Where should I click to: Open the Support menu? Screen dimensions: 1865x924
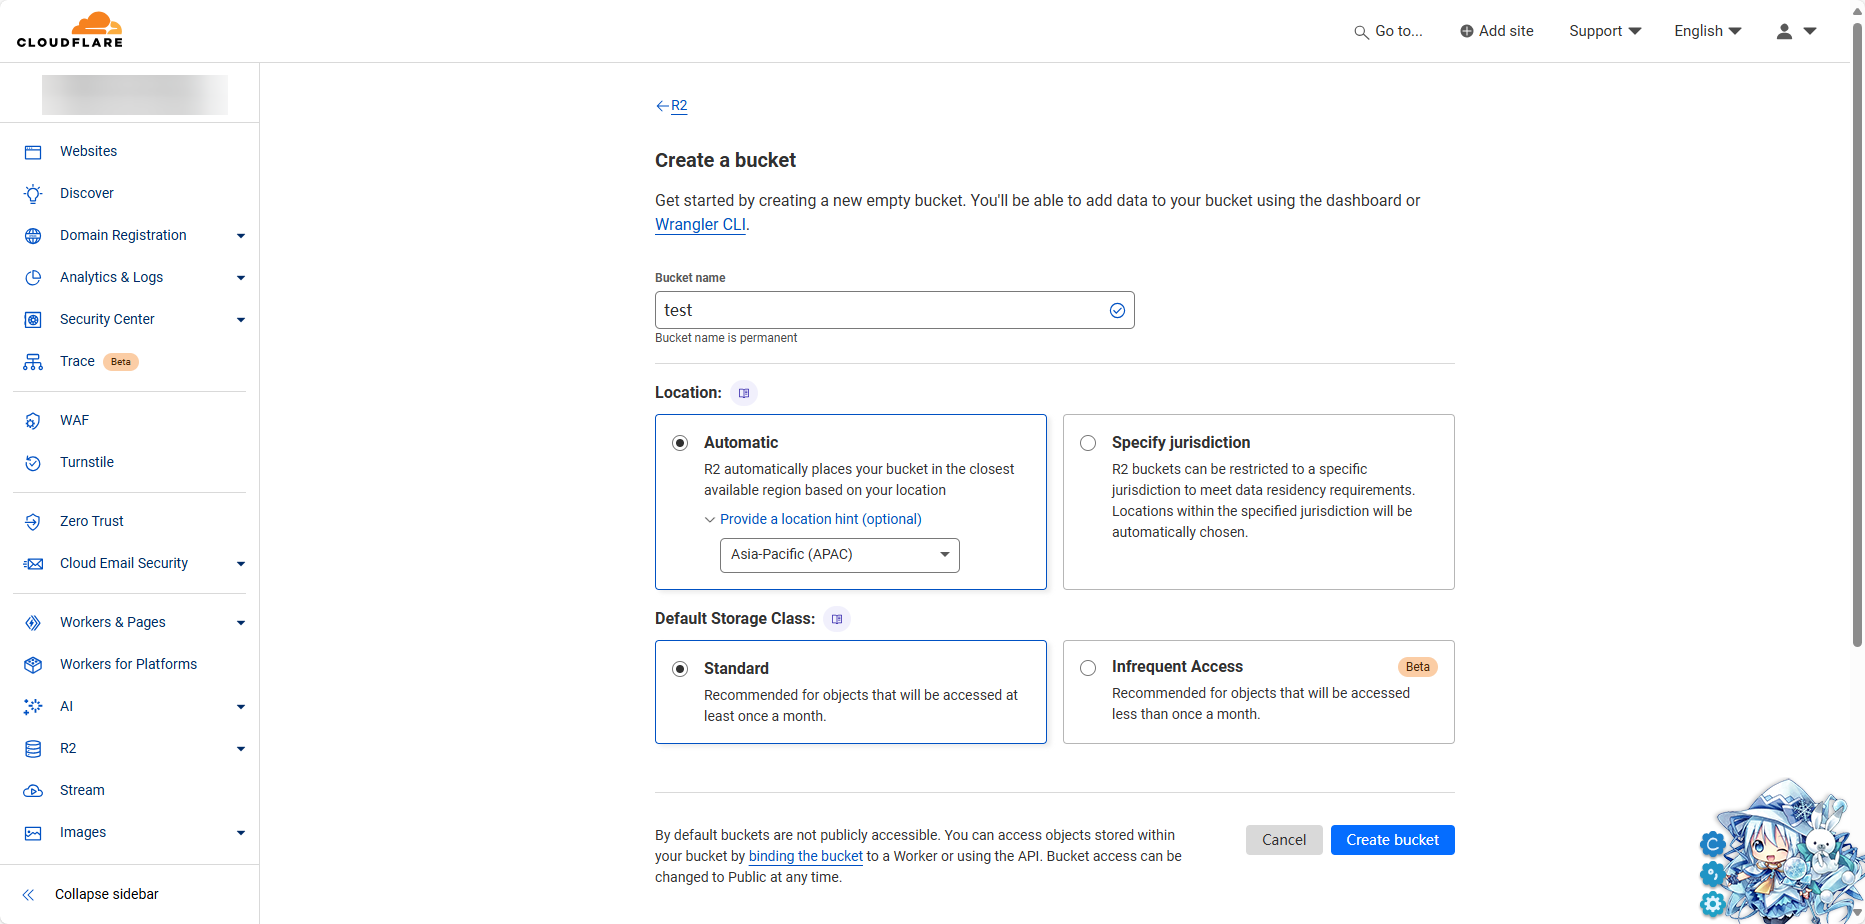[x=1604, y=31]
